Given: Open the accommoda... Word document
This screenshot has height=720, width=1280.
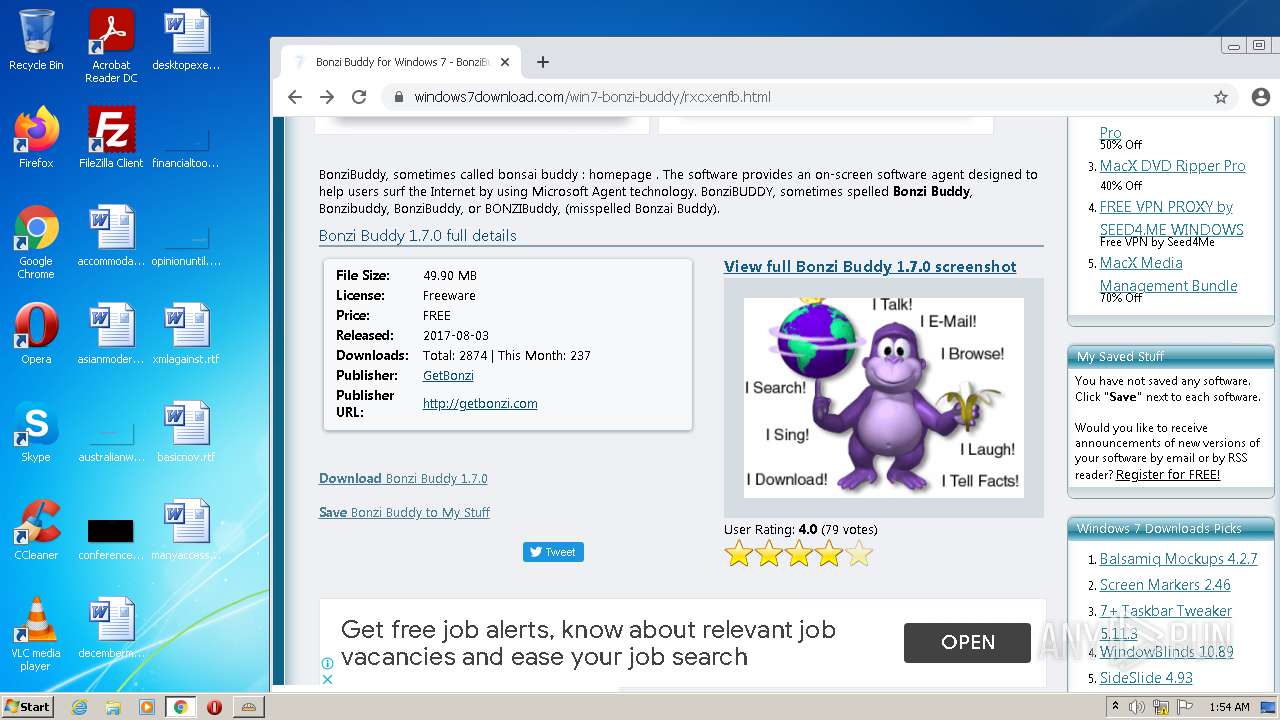Looking at the screenshot, I should (x=111, y=236).
